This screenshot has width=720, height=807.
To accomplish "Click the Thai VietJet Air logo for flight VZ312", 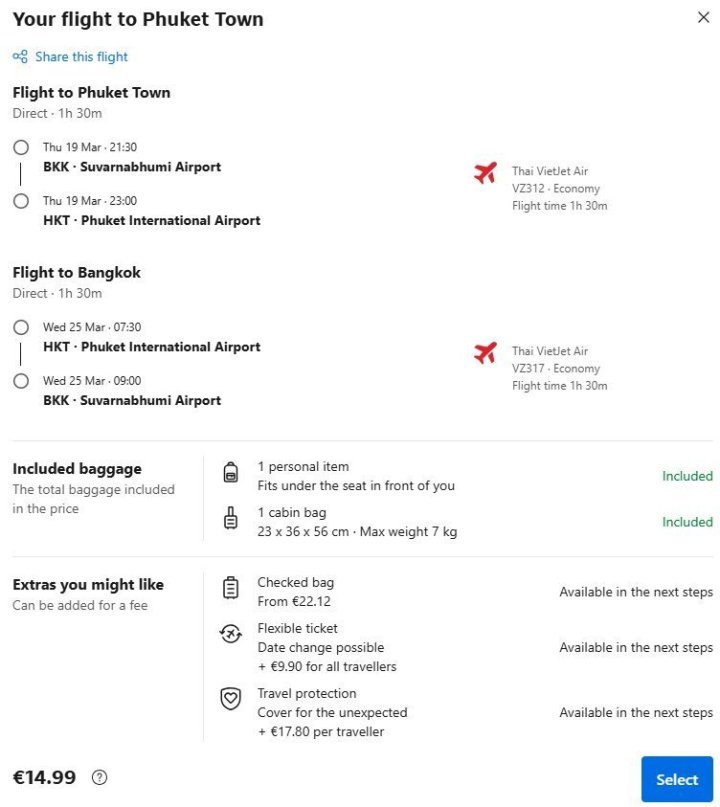I will pyautogui.click(x=485, y=173).
